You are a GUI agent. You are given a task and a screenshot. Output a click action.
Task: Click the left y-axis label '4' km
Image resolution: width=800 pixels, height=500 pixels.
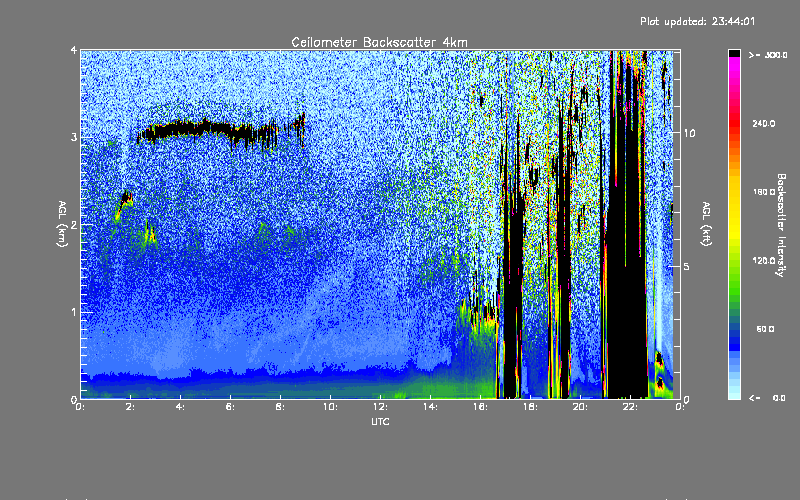click(74, 51)
